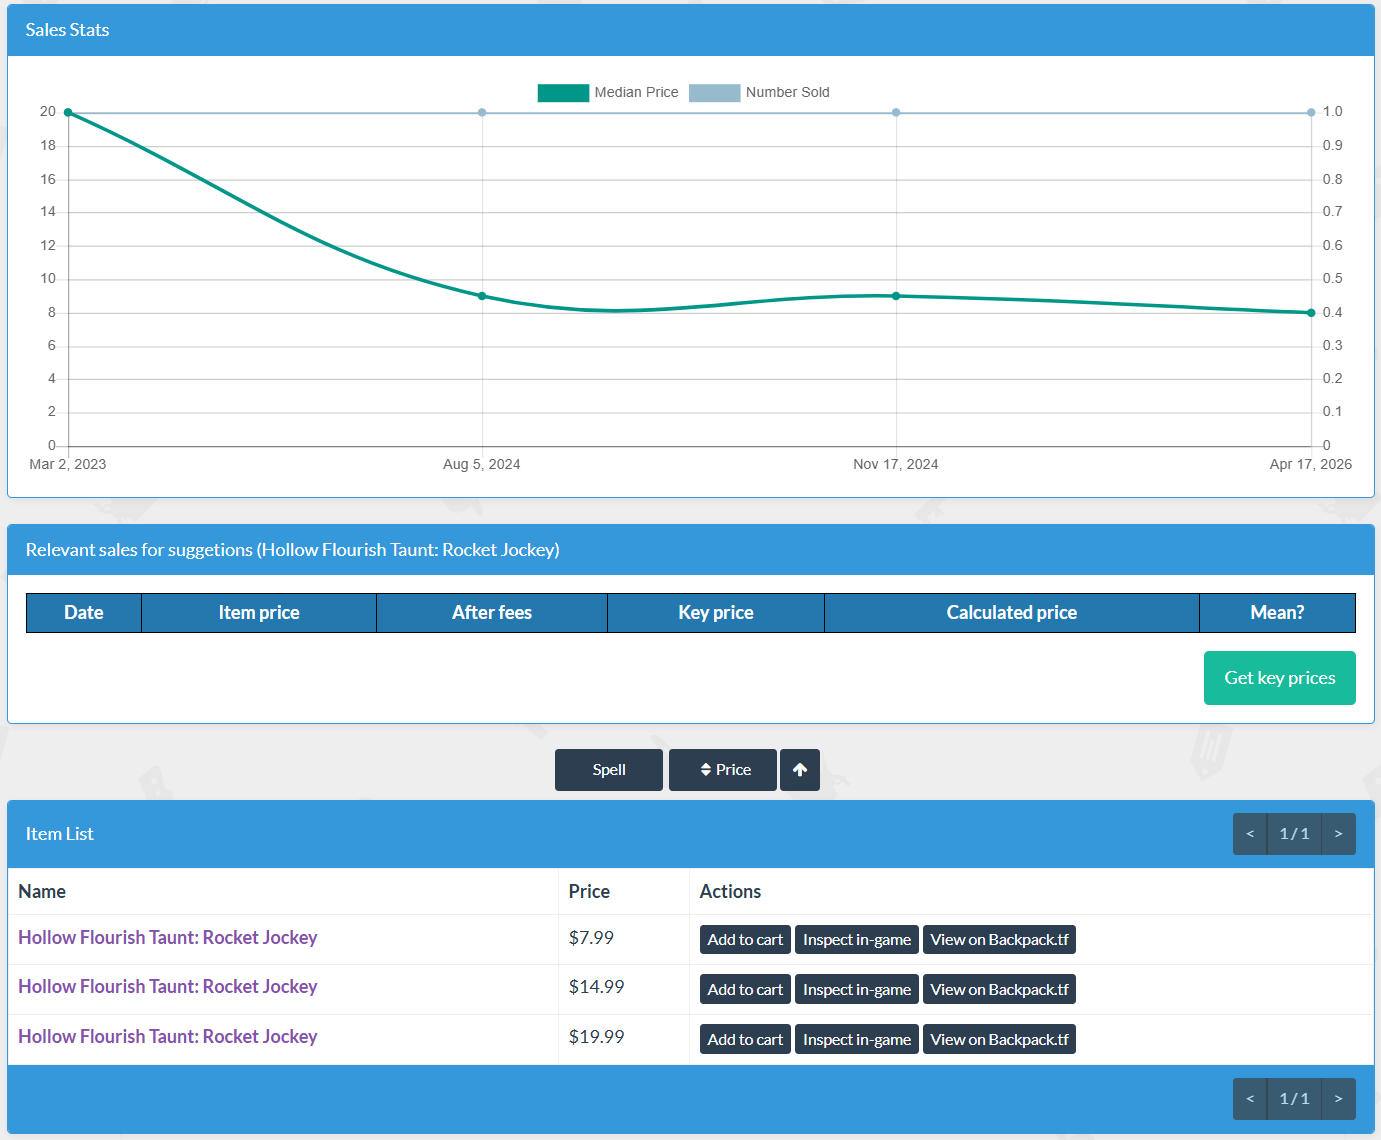The height and width of the screenshot is (1140, 1381).
Task: Toggle the Number Sold legend swatch
Action: (x=714, y=93)
